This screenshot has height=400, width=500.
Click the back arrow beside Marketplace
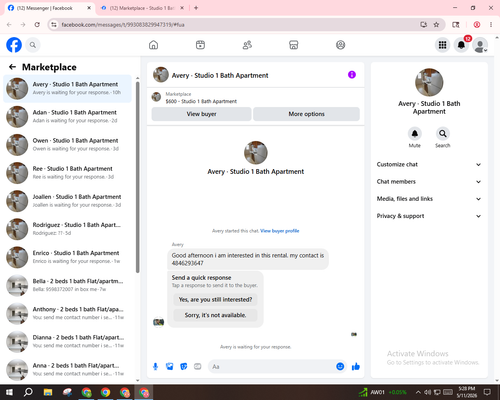point(12,67)
